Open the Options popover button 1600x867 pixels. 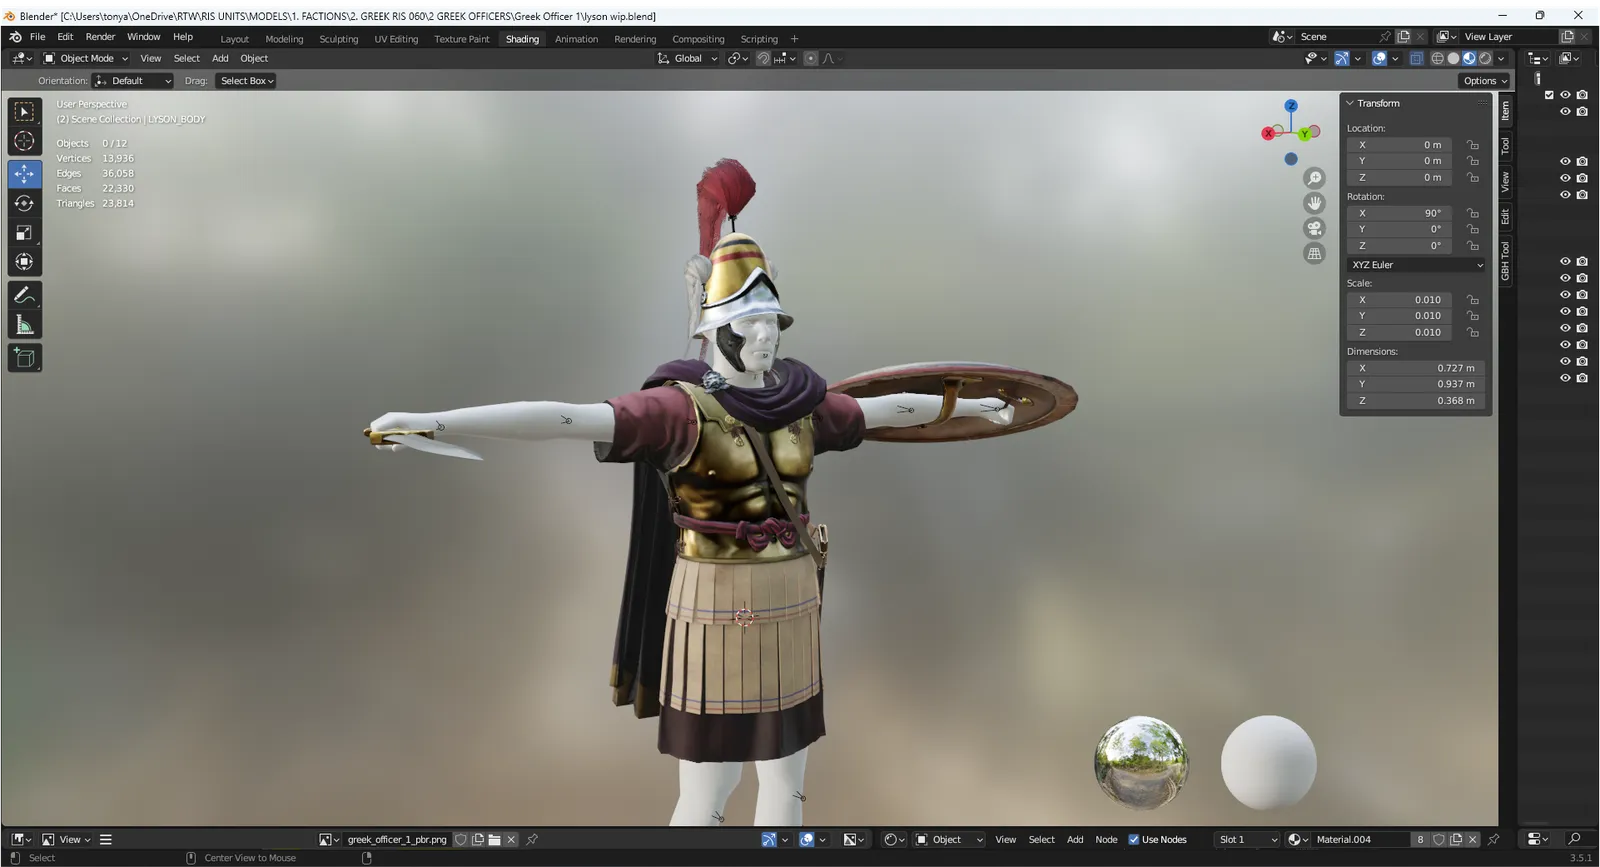(1484, 81)
